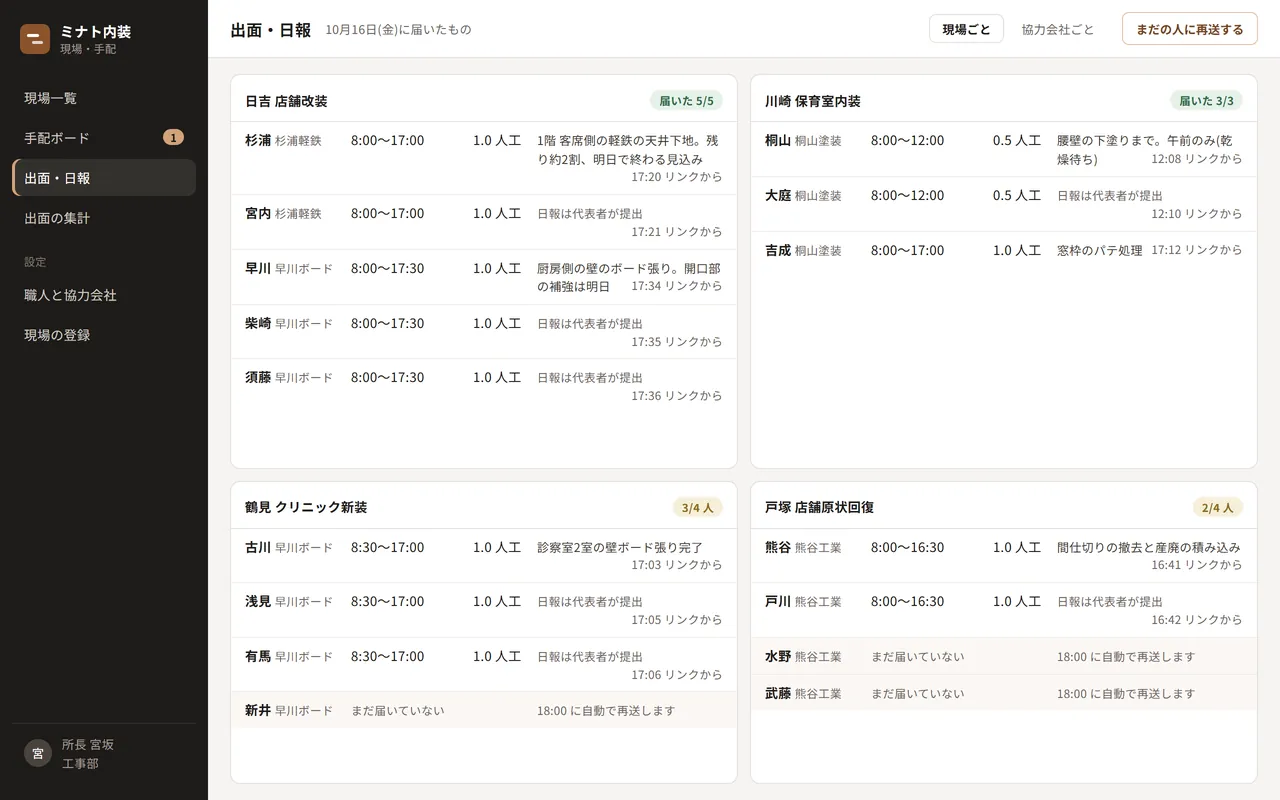1280x800 pixels.
Task: Select worker 古川 in 鶴見 card
Action: (258, 547)
